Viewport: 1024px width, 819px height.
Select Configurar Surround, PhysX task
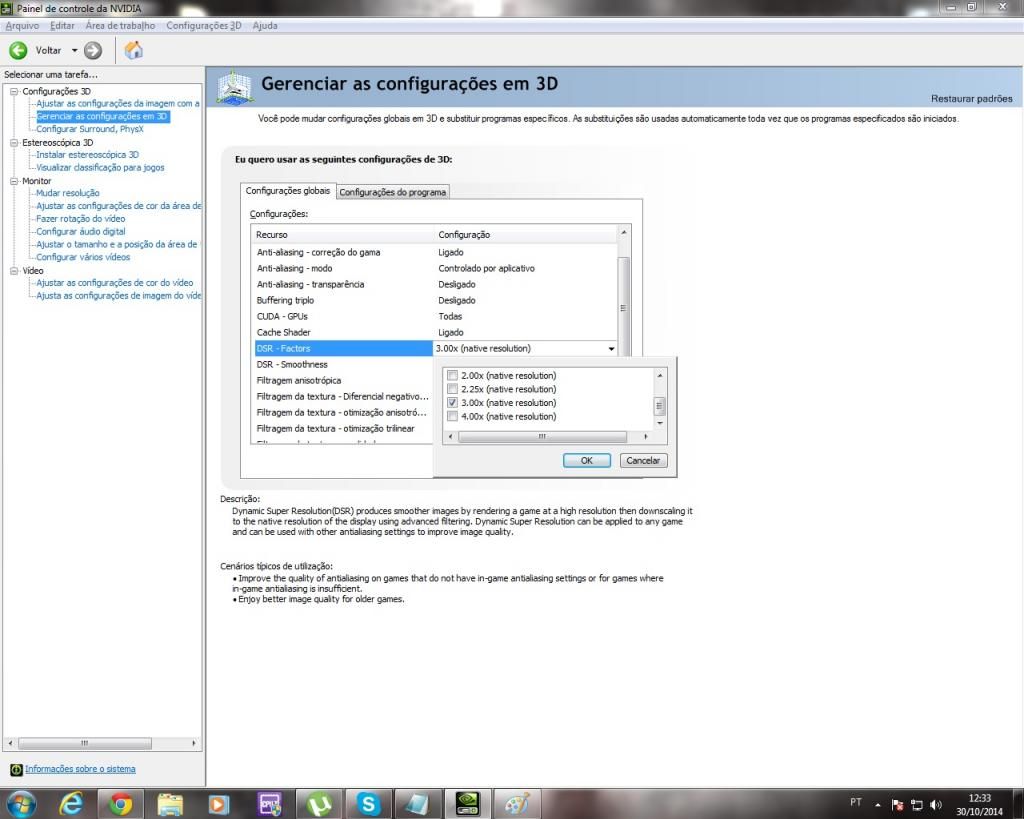89,129
